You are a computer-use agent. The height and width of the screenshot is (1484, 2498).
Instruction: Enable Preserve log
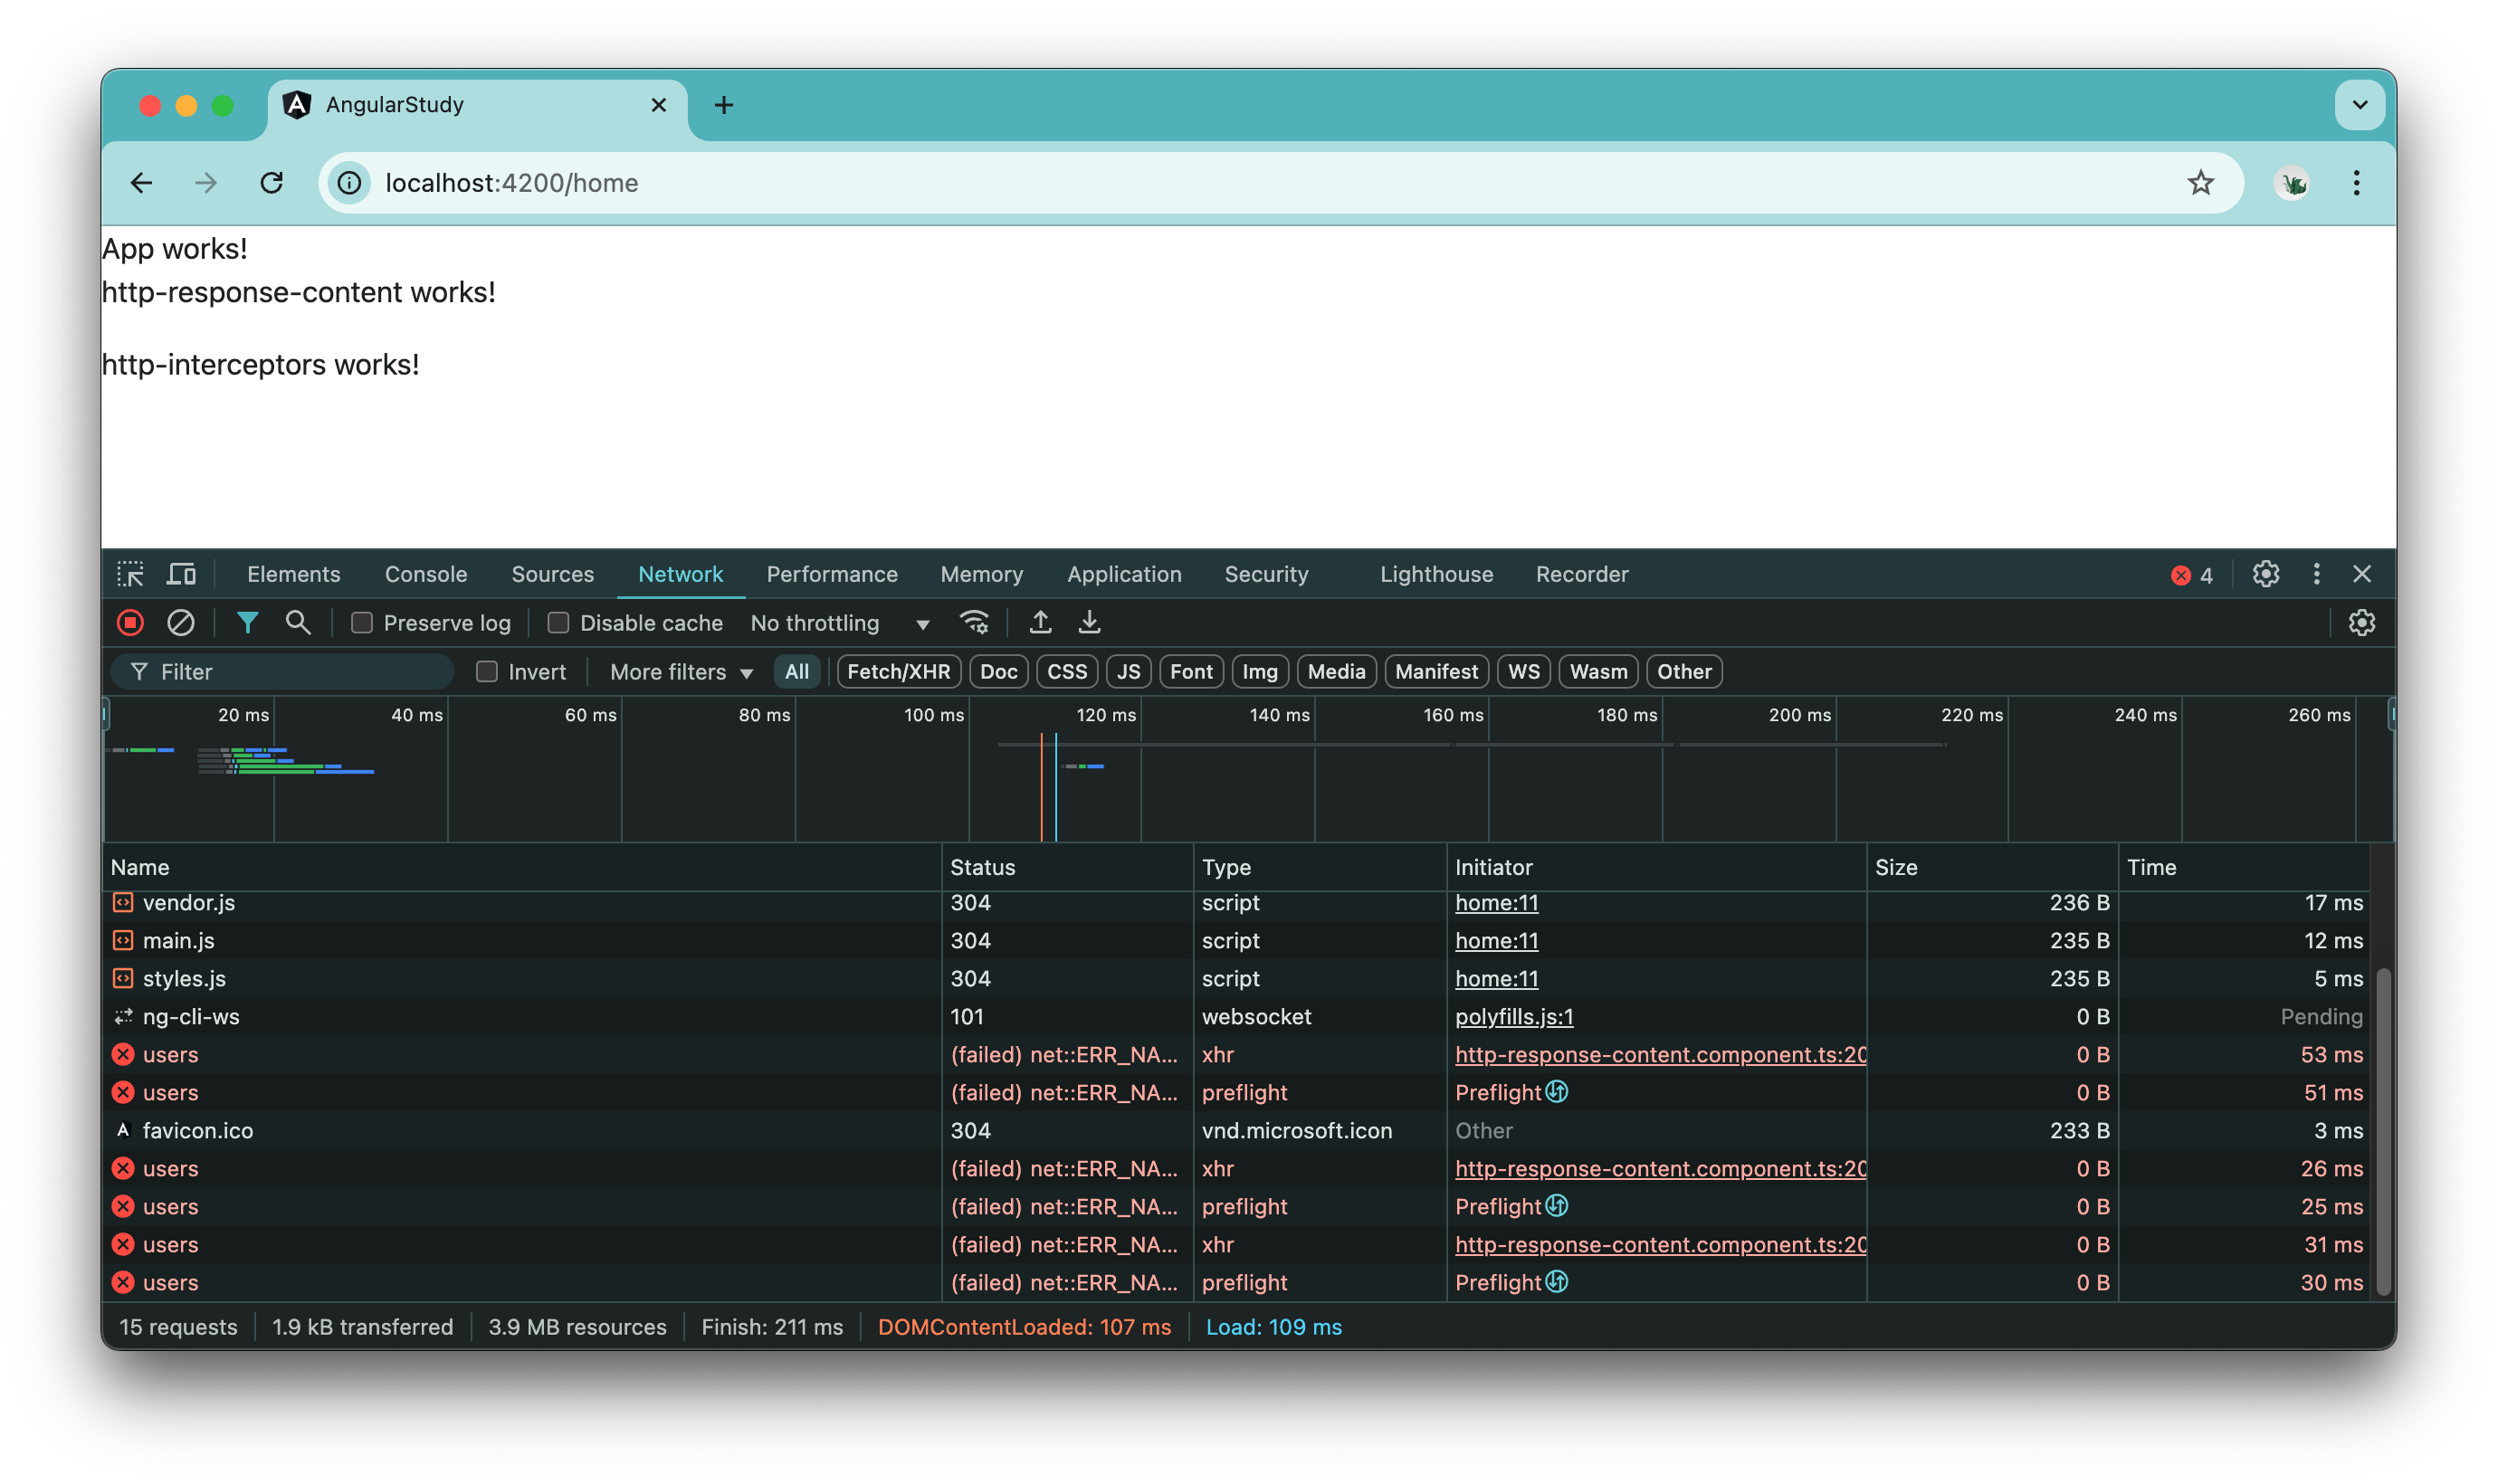[362, 622]
